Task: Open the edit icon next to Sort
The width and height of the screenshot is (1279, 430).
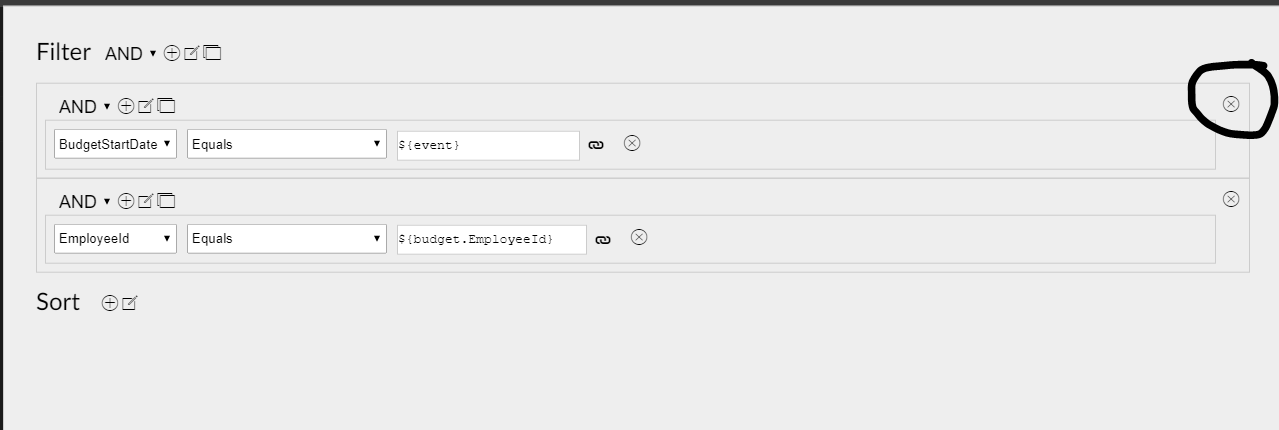Action: pos(129,303)
